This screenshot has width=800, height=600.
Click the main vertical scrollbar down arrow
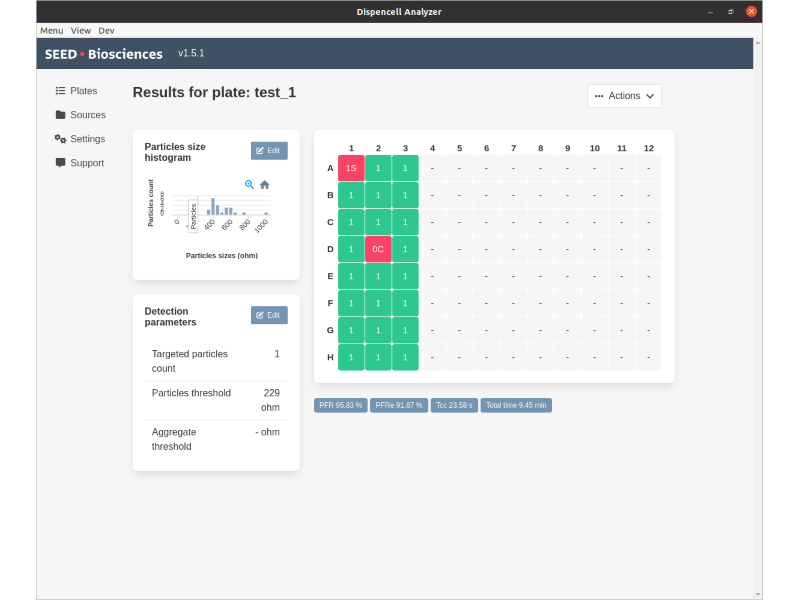coord(758,594)
